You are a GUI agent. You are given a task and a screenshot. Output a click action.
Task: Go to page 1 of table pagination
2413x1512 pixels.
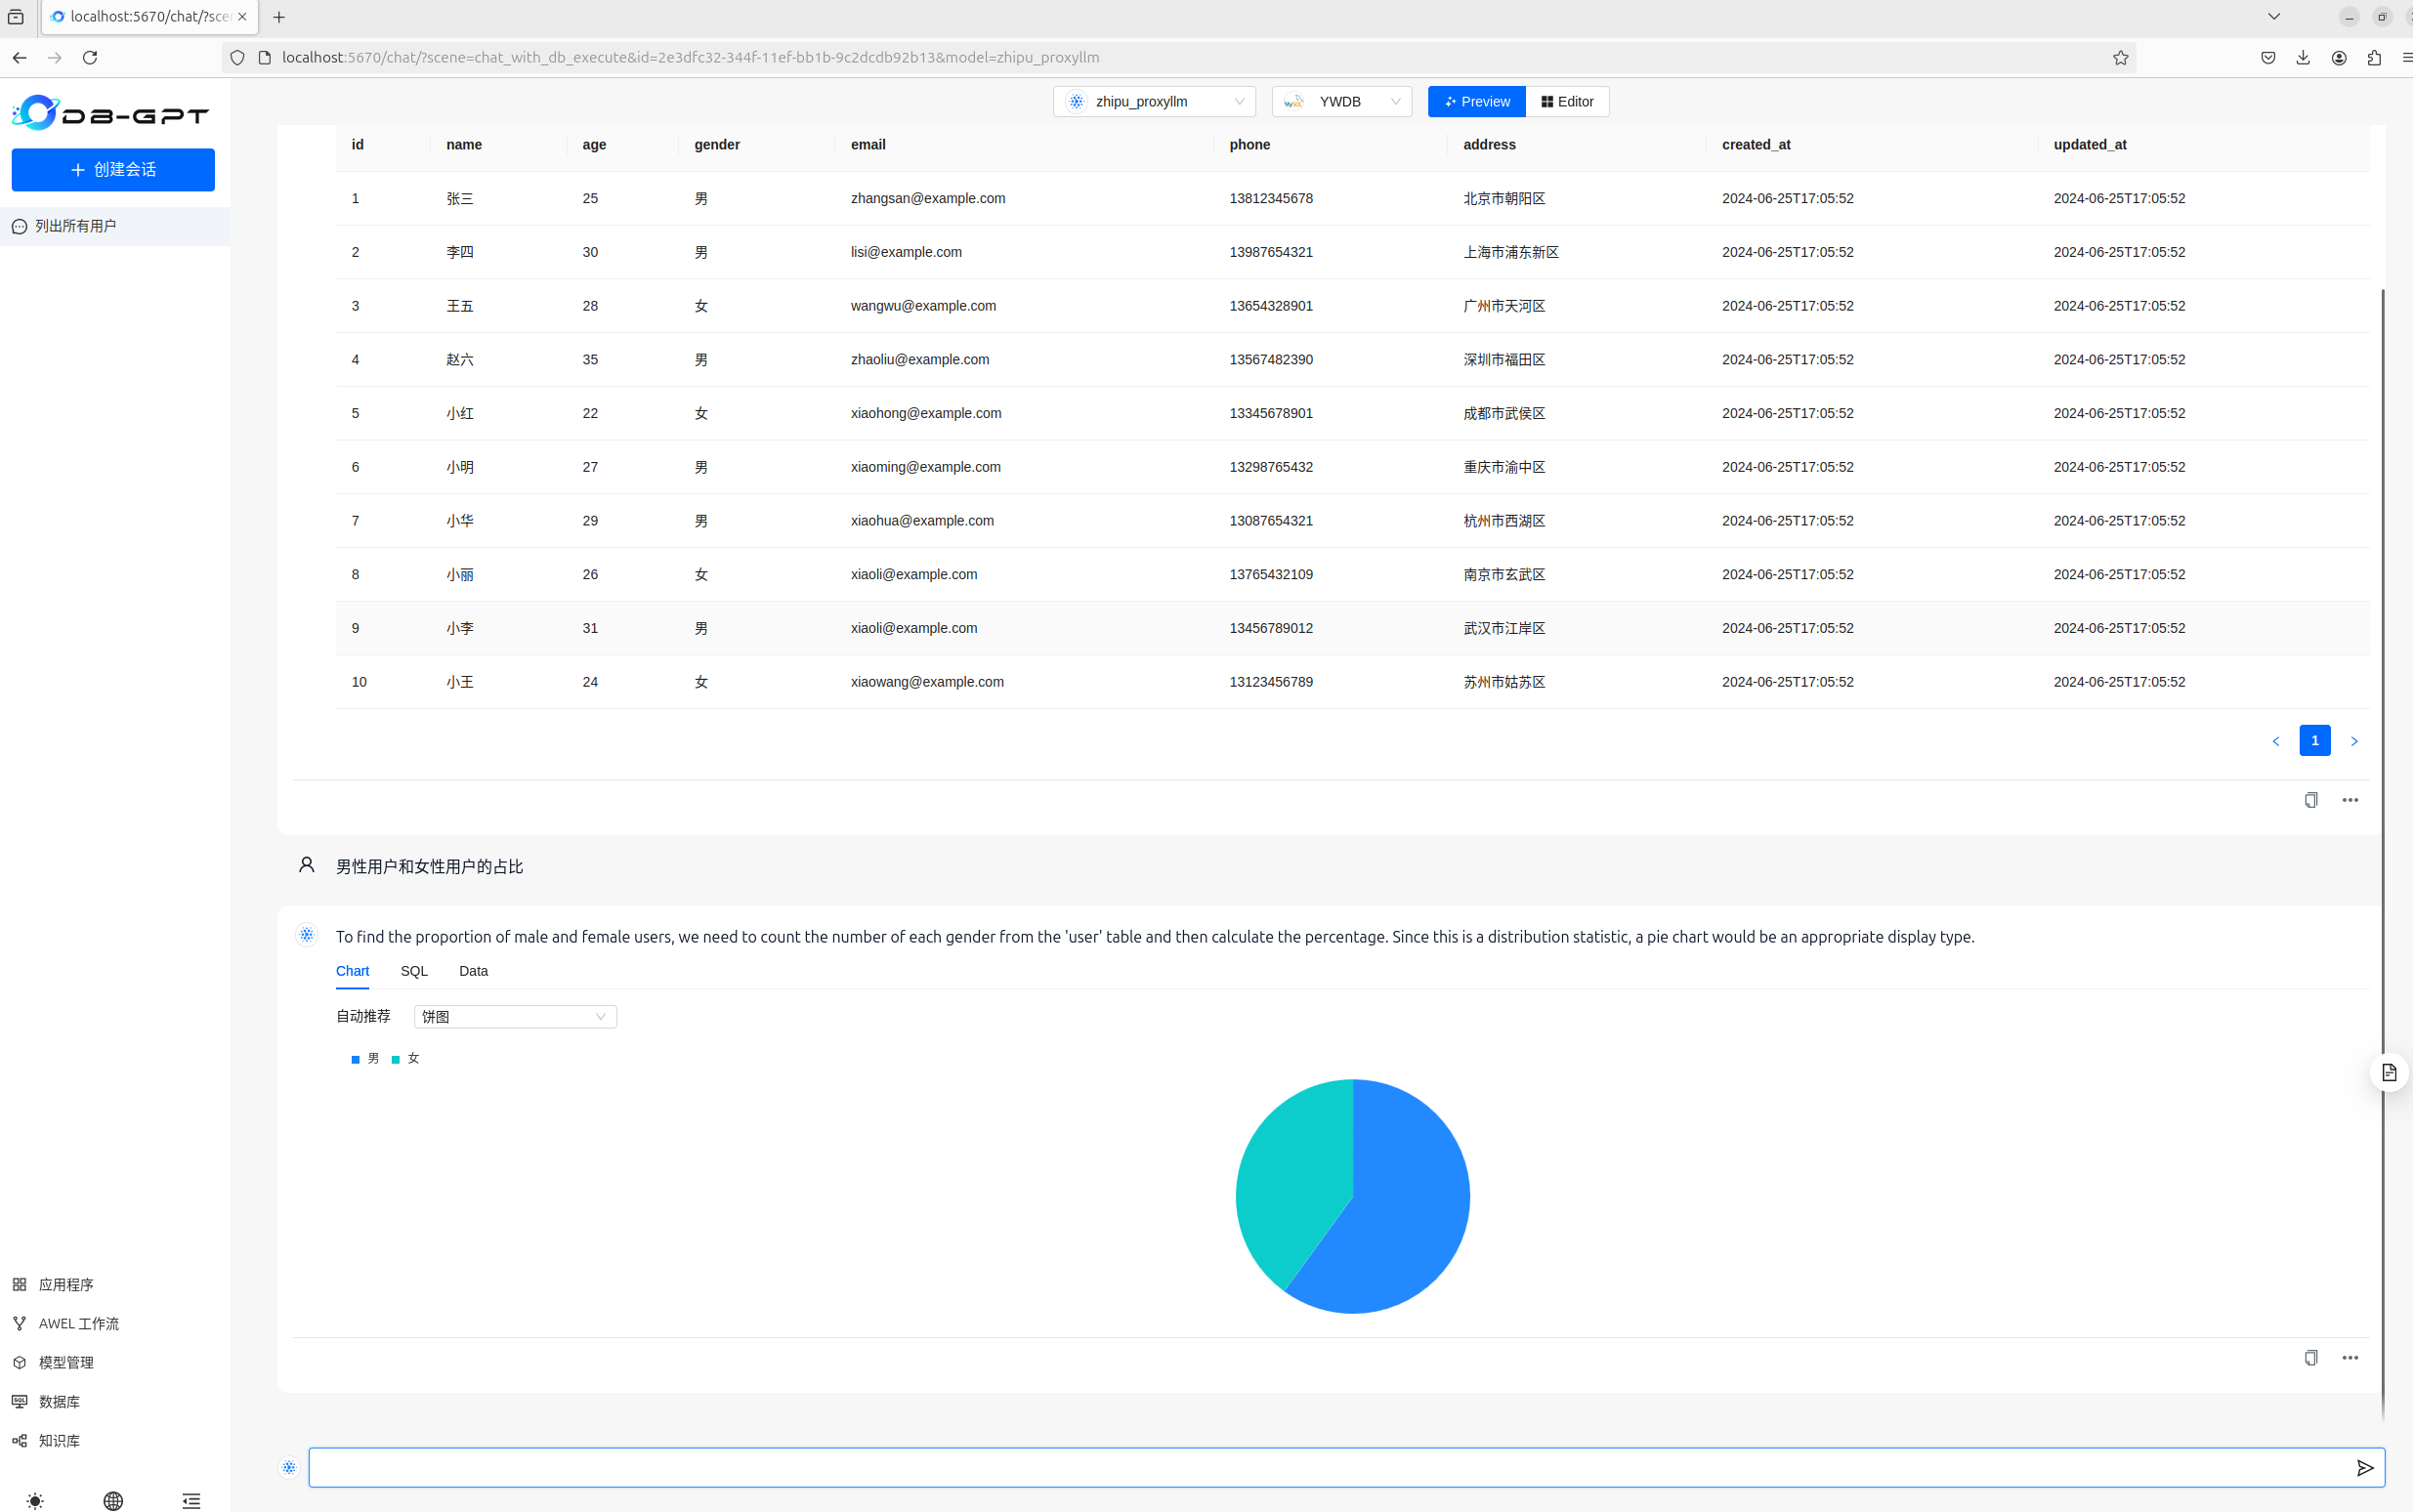click(2314, 740)
